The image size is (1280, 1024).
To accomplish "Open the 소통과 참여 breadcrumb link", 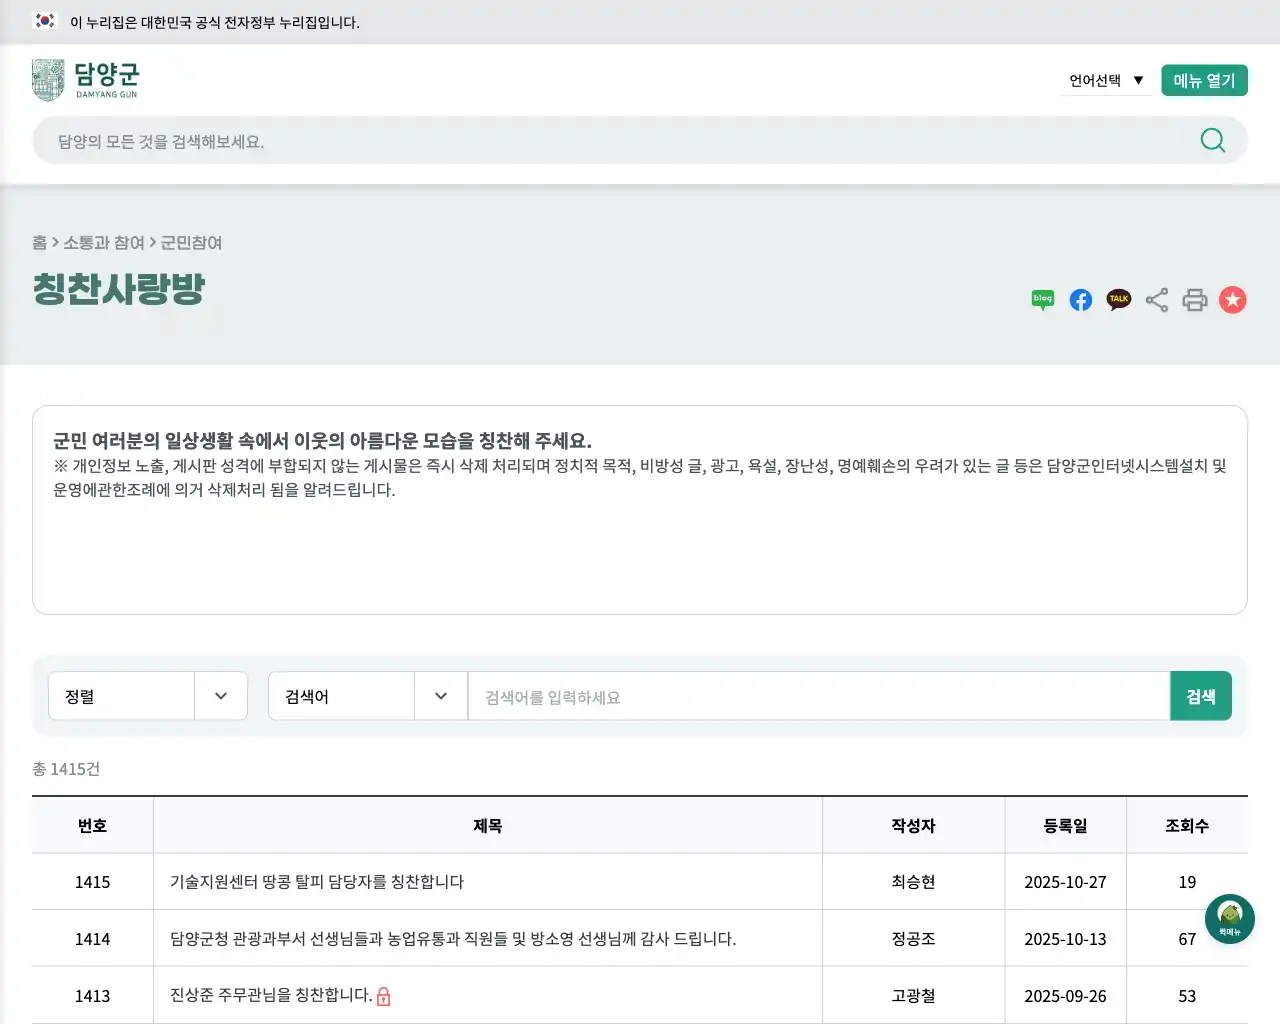I will [x=103, y=243].
